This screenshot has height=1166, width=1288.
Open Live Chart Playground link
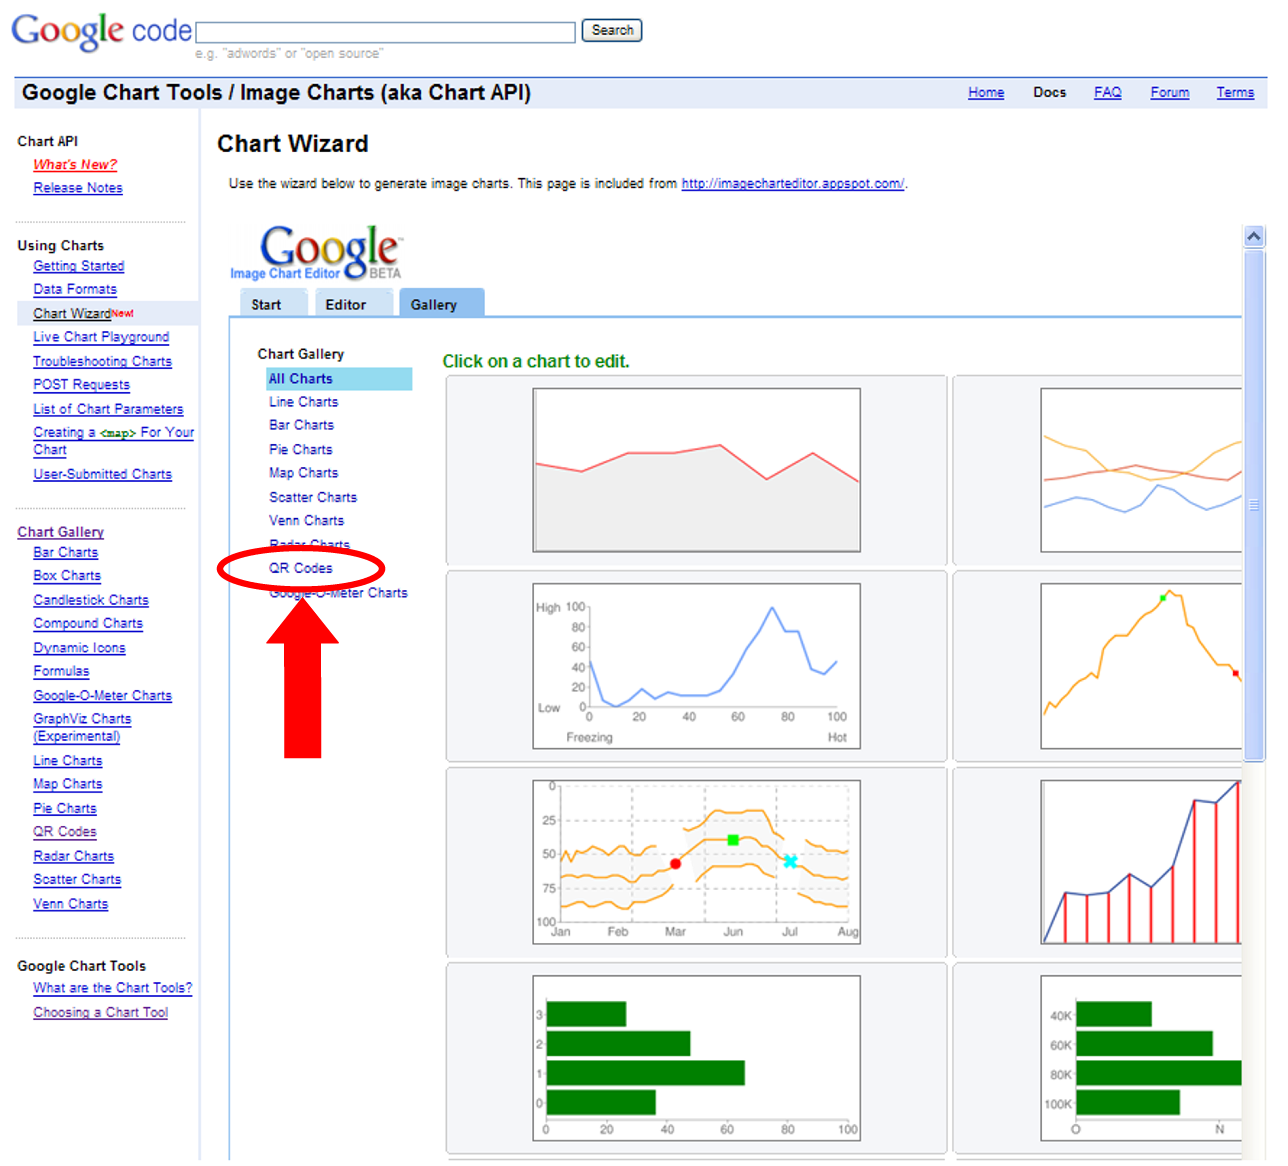coord(101,337)
